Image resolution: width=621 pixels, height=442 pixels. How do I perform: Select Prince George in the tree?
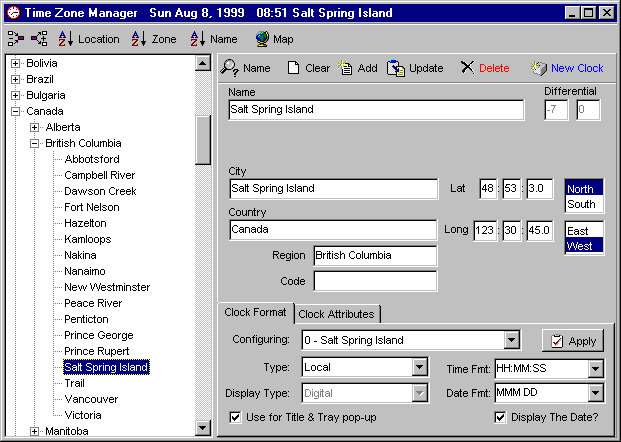(99, 335)
